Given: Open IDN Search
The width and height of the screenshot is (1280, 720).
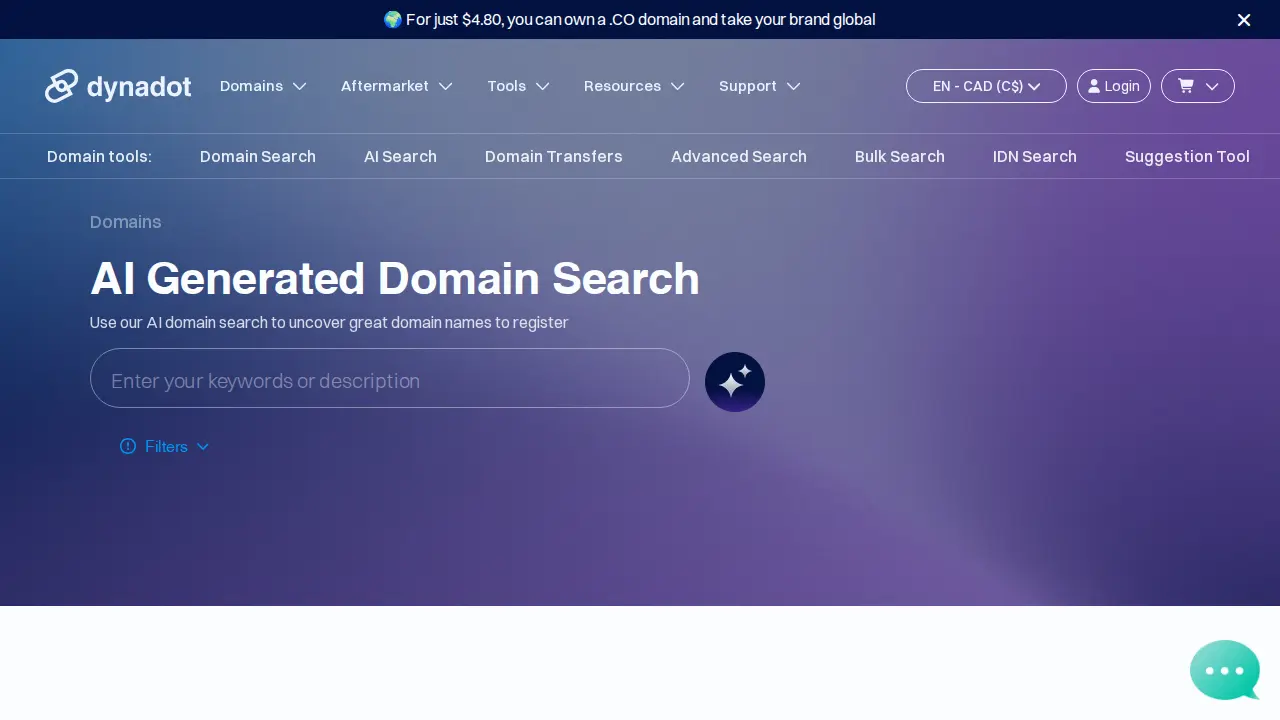Looking at the screenshot, I should [1035, 156].
